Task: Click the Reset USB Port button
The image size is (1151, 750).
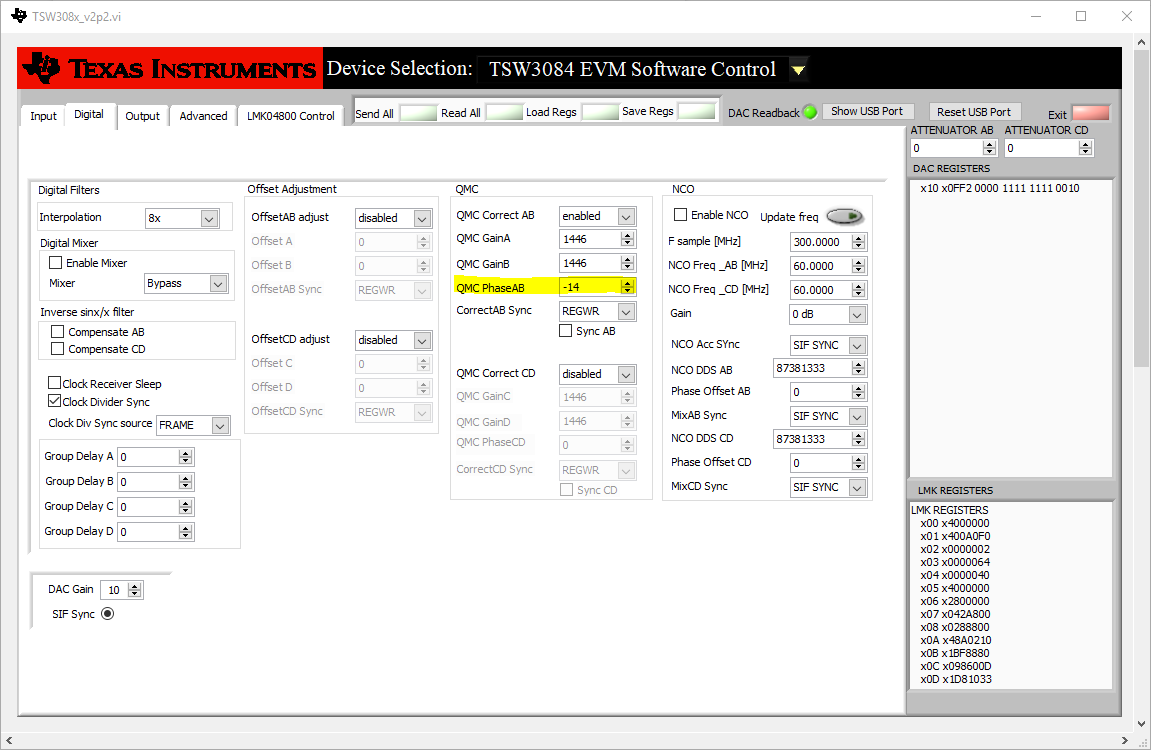Action: click(x=973, y=112)
